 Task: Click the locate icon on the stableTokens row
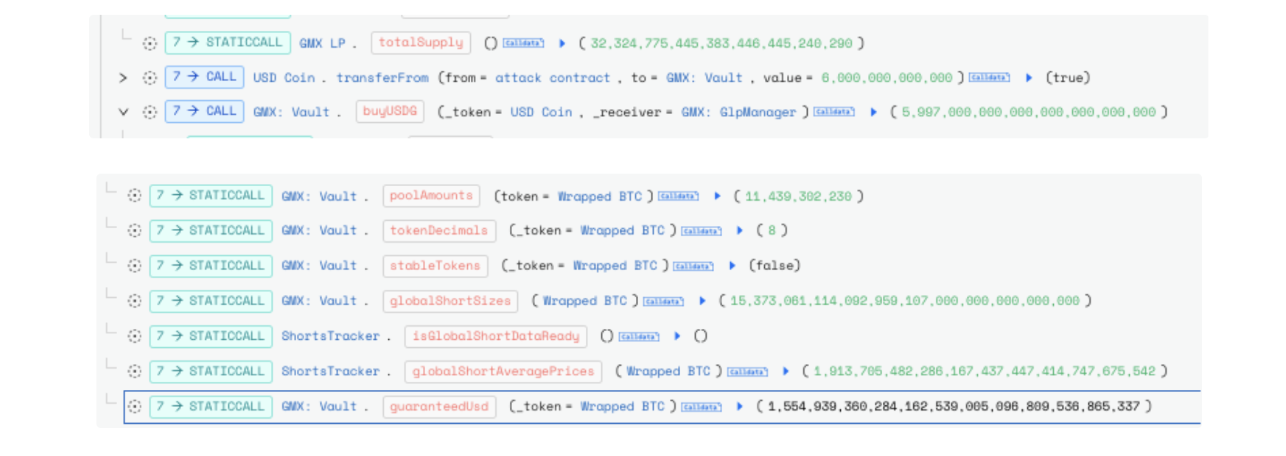[134, 266]
